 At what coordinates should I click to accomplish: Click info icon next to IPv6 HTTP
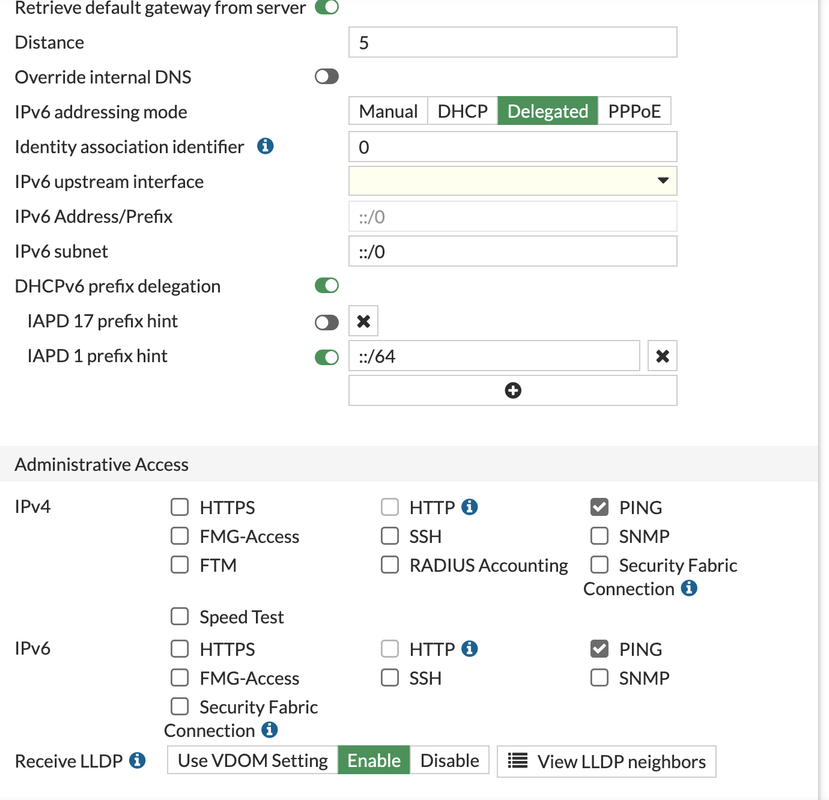[x=470, y=649]
